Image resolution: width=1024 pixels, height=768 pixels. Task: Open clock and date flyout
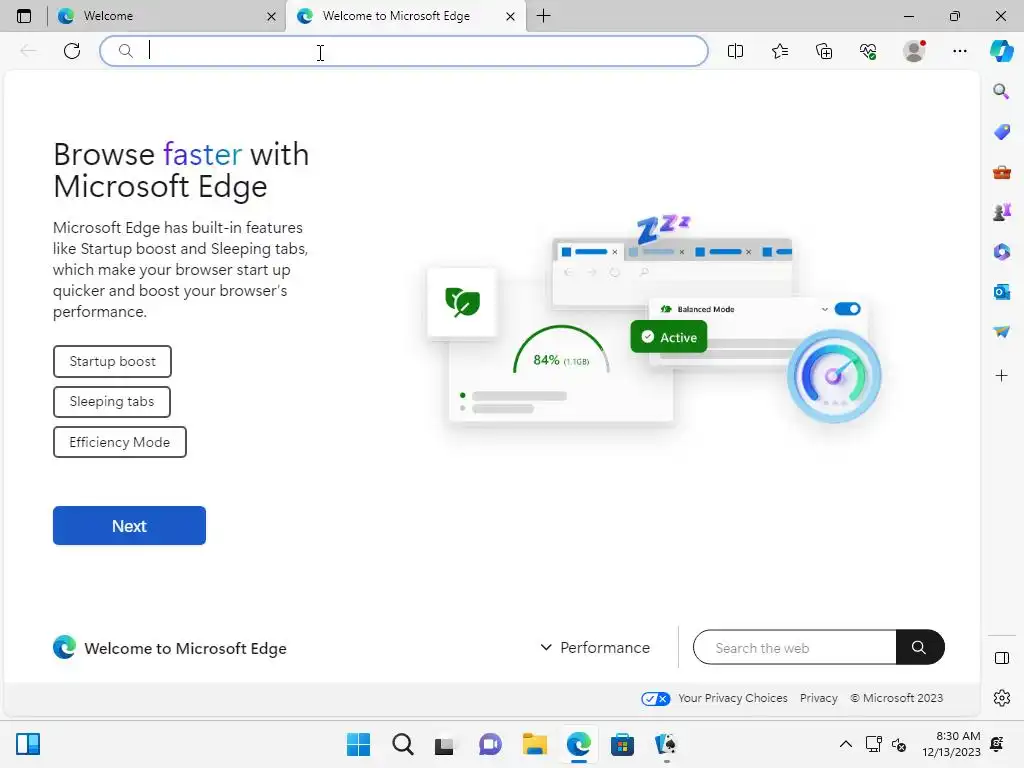tap(951, 744)
